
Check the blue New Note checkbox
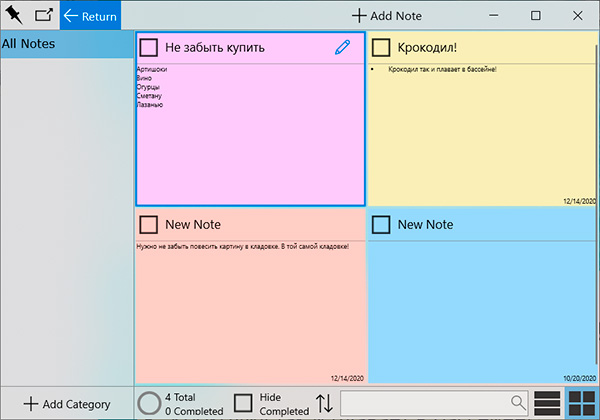point(381,225)
